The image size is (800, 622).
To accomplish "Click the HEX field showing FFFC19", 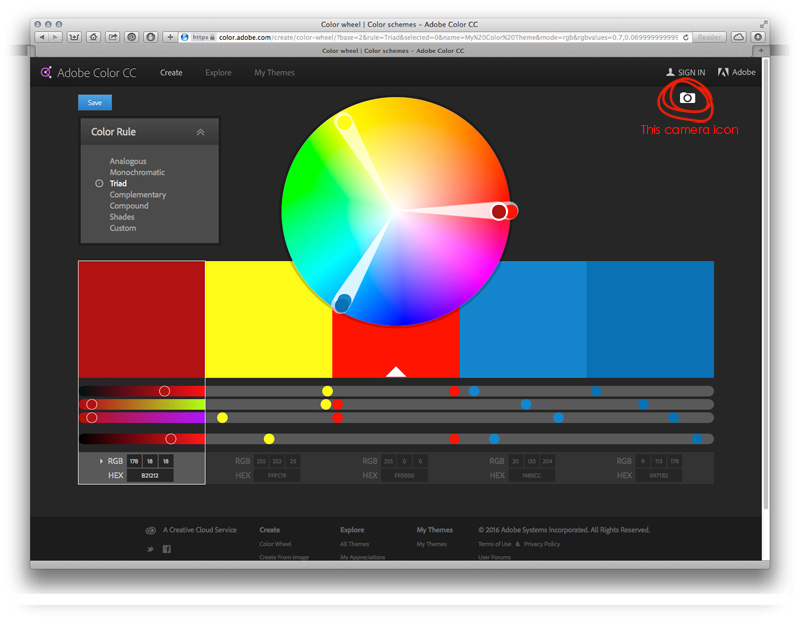I will coord(277,476).
